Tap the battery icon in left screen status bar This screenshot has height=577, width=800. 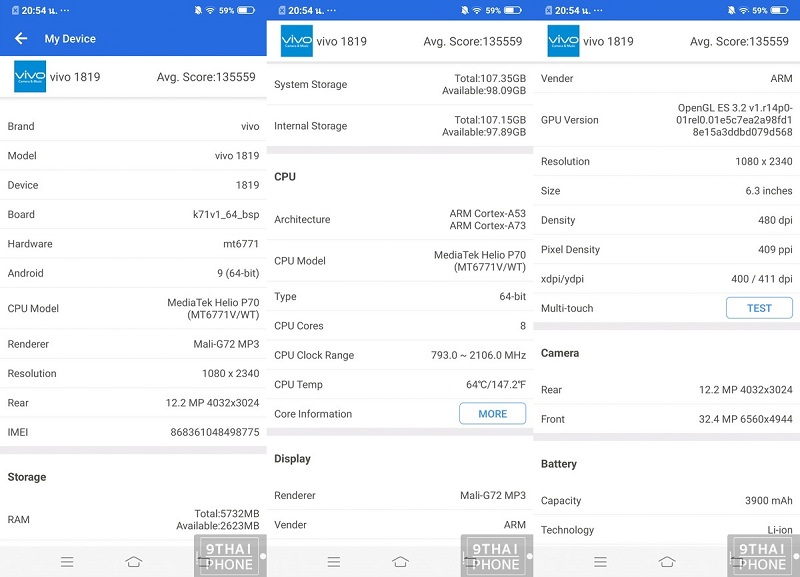point(246,10)
